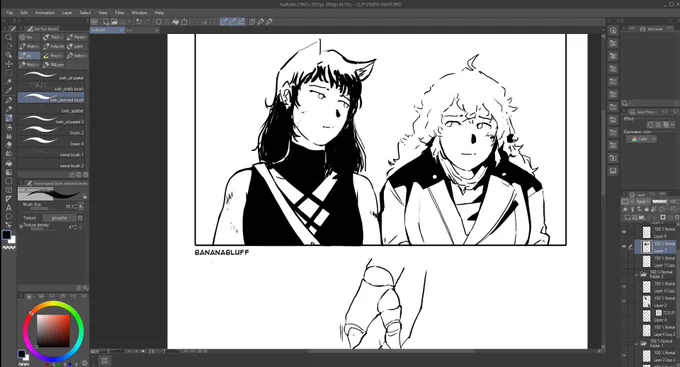Viewport: 680px width, 367px height.
Task: Open the Effect icons dropdown arrow
Action: click(673, 125)
